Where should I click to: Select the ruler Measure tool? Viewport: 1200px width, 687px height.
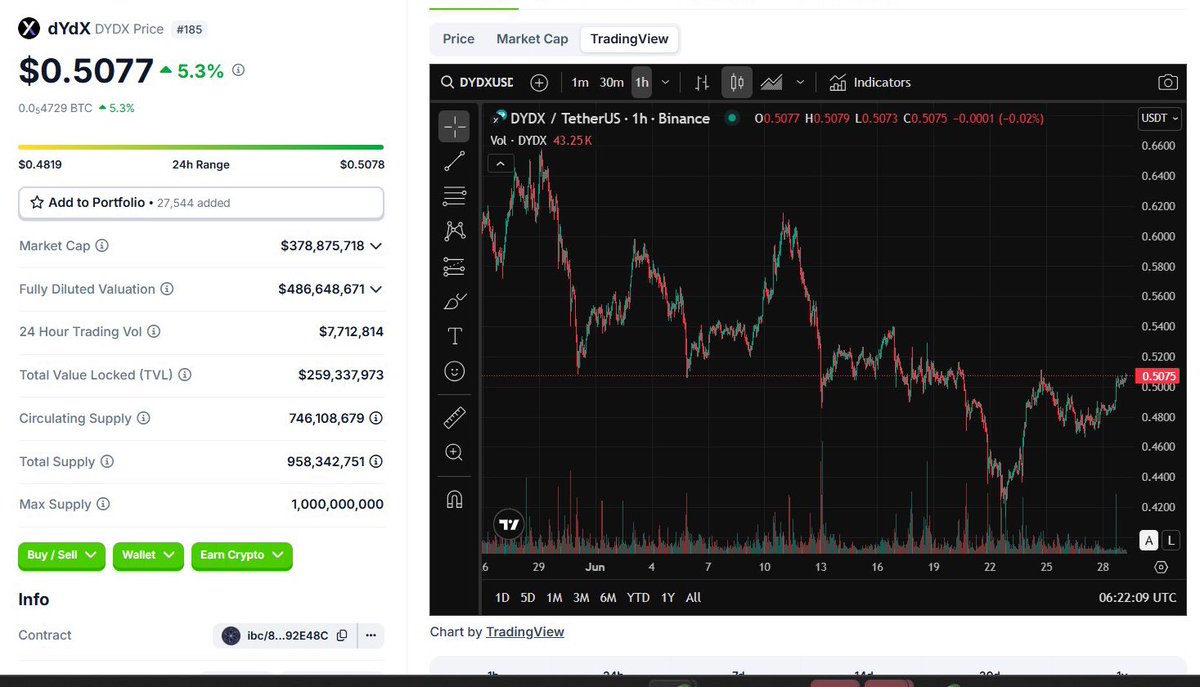click(x=454, y=417)
